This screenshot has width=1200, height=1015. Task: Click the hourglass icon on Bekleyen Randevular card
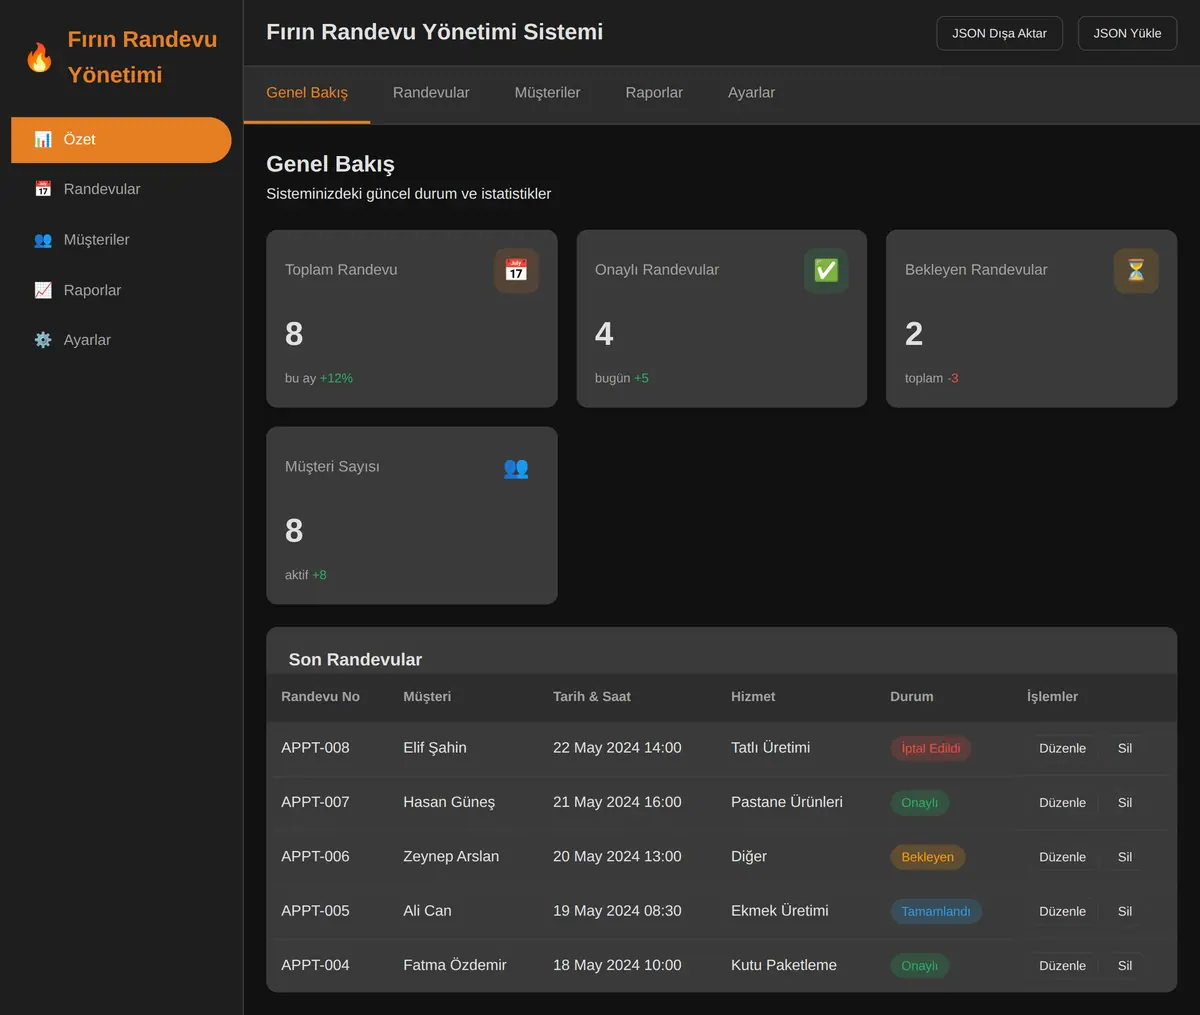[x=1136, y=270]
